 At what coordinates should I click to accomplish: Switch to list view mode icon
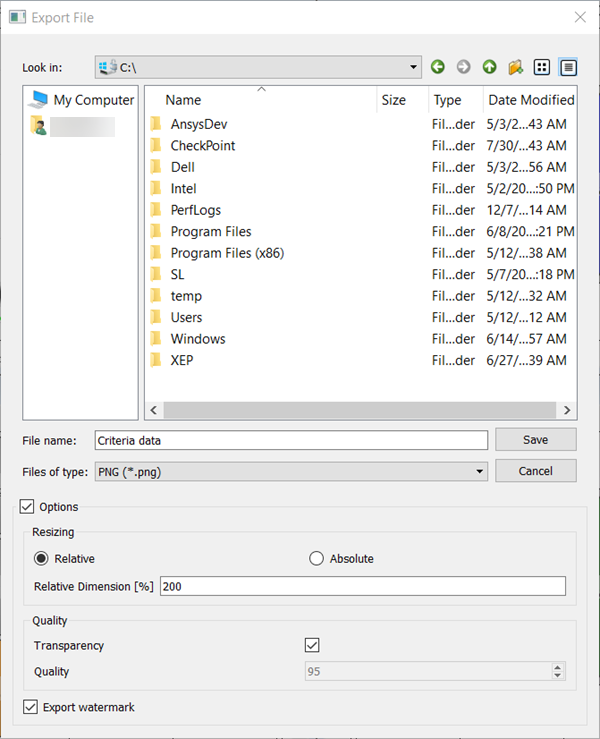click(x=542, y=67)
